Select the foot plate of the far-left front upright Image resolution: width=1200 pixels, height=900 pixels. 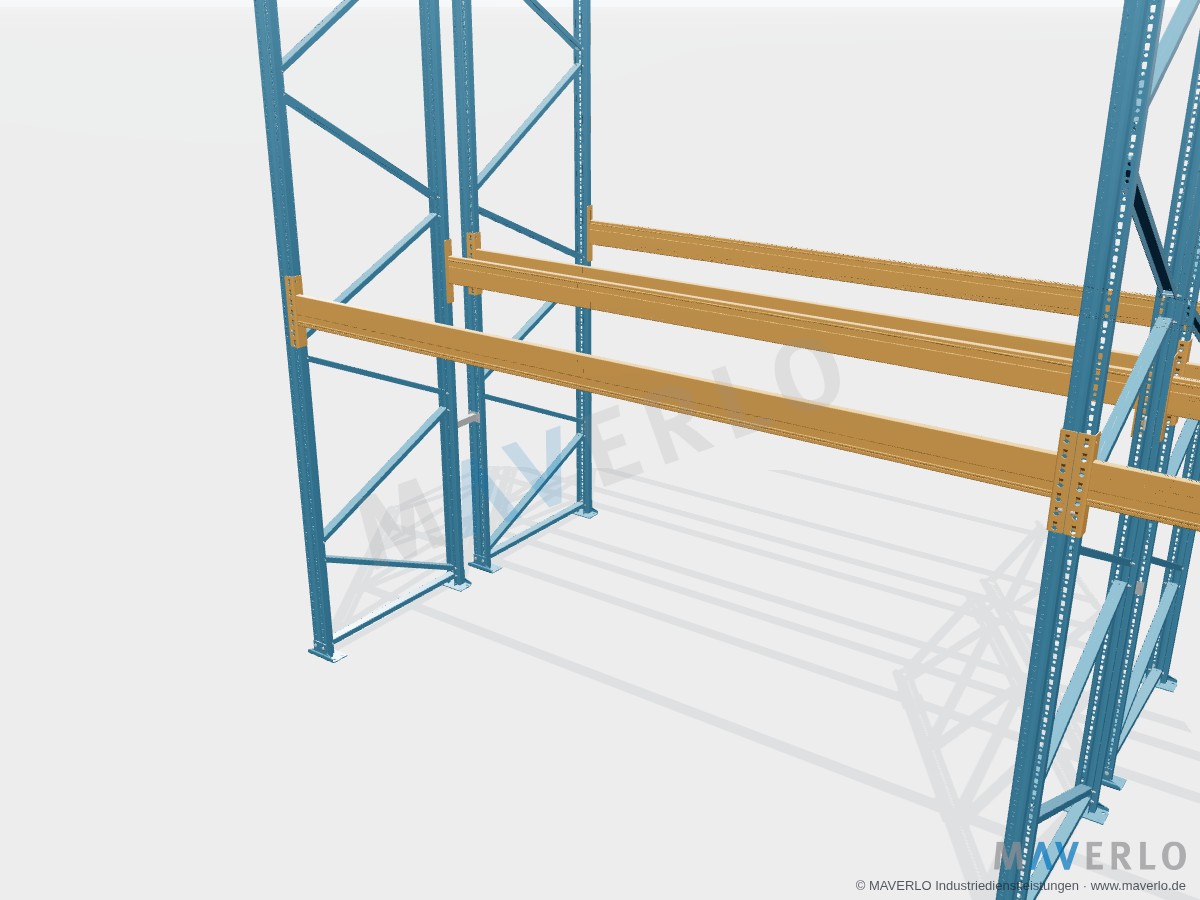coord(327,652)
